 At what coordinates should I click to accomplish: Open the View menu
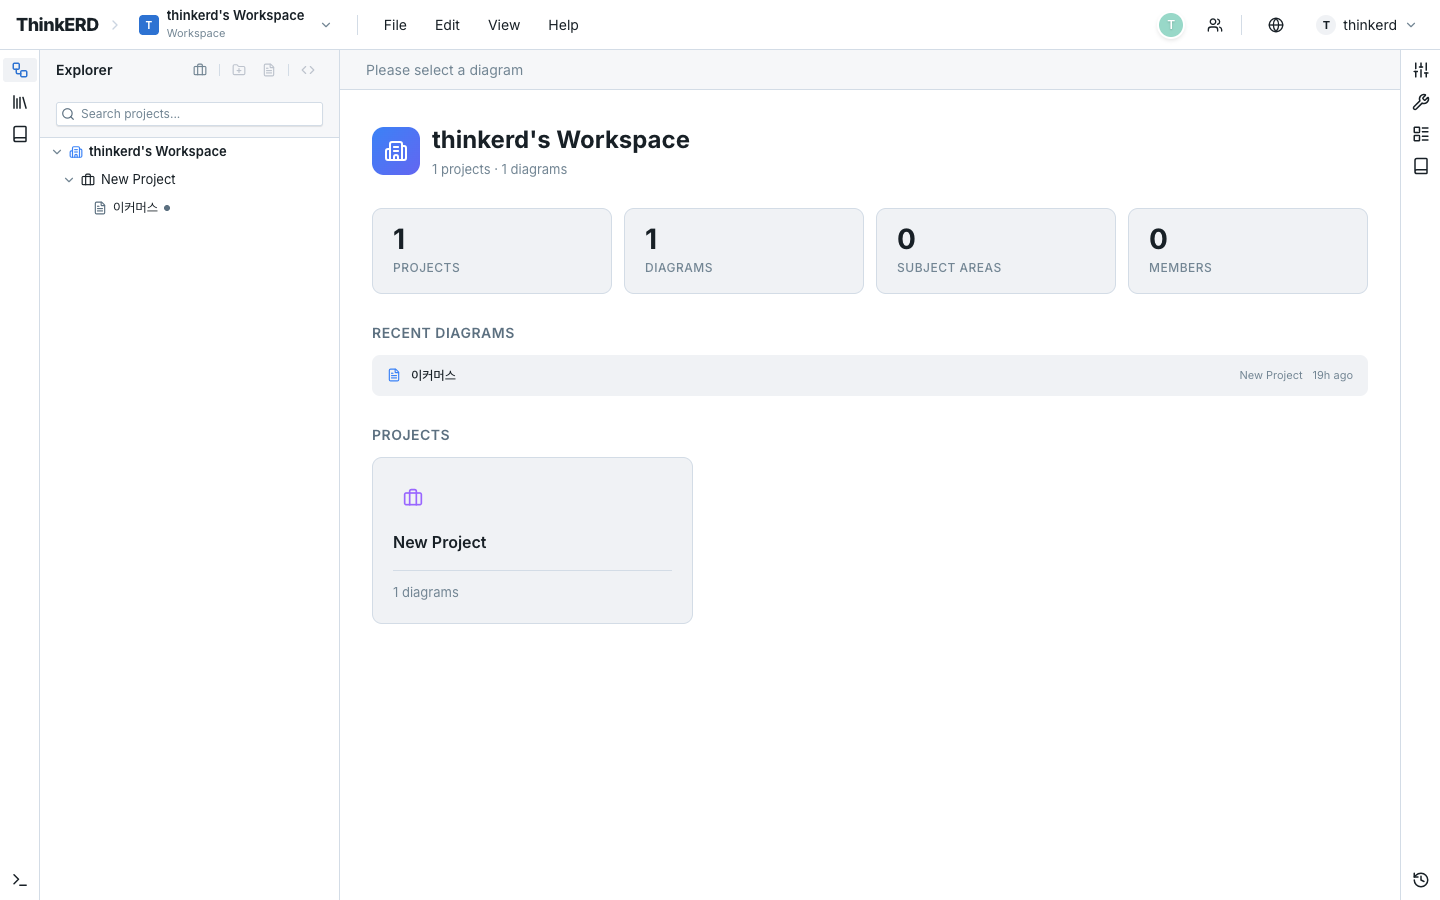click(504, 25)
